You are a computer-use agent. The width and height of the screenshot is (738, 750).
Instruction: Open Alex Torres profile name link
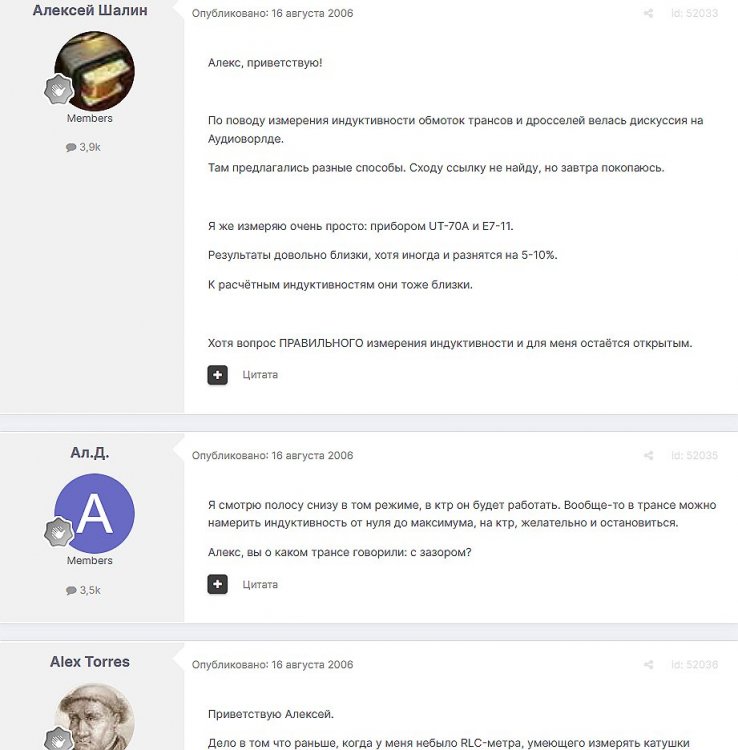[x=90, y=662]
